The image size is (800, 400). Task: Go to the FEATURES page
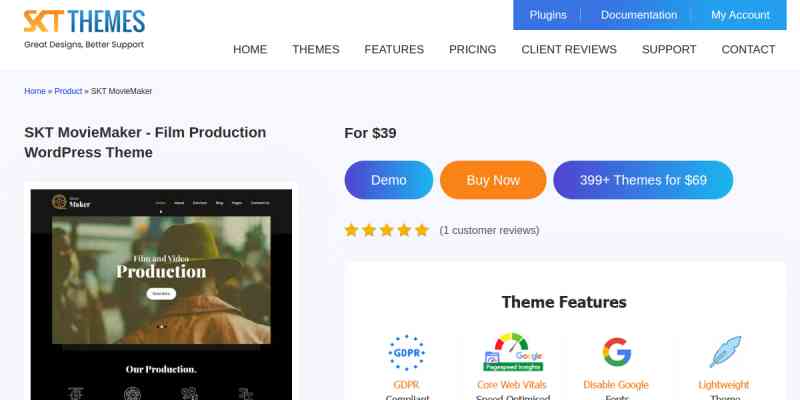(x=394, y=49)
